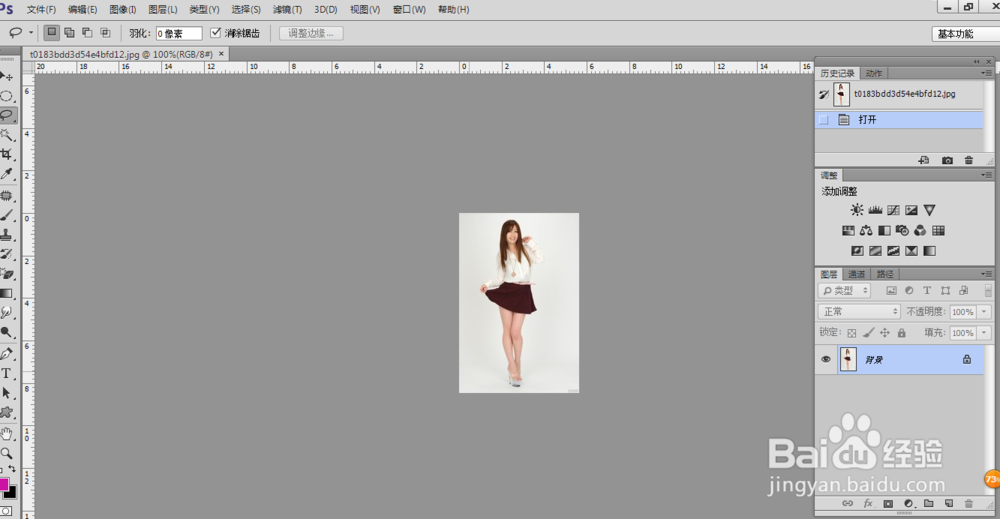
Task: Add a Color Balance adjustment
Action: click(866, 230)
